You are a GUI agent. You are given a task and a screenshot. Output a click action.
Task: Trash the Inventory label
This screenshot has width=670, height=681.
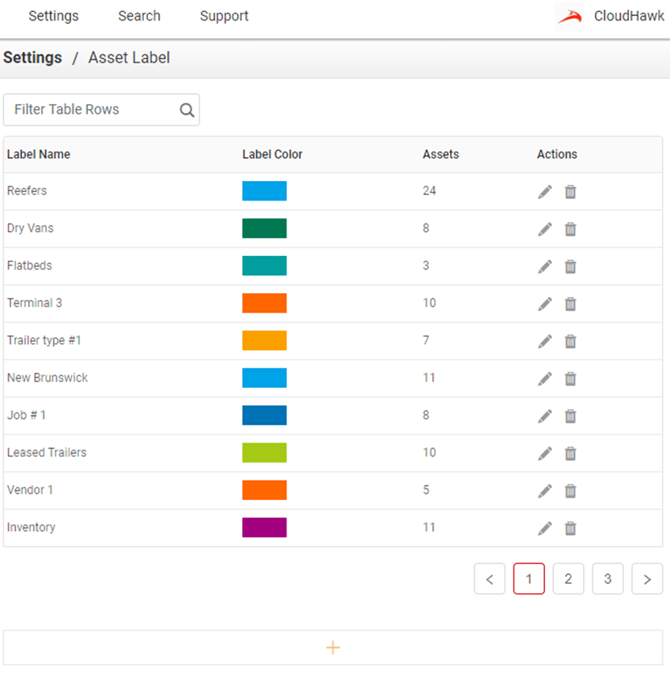point(570,528)
